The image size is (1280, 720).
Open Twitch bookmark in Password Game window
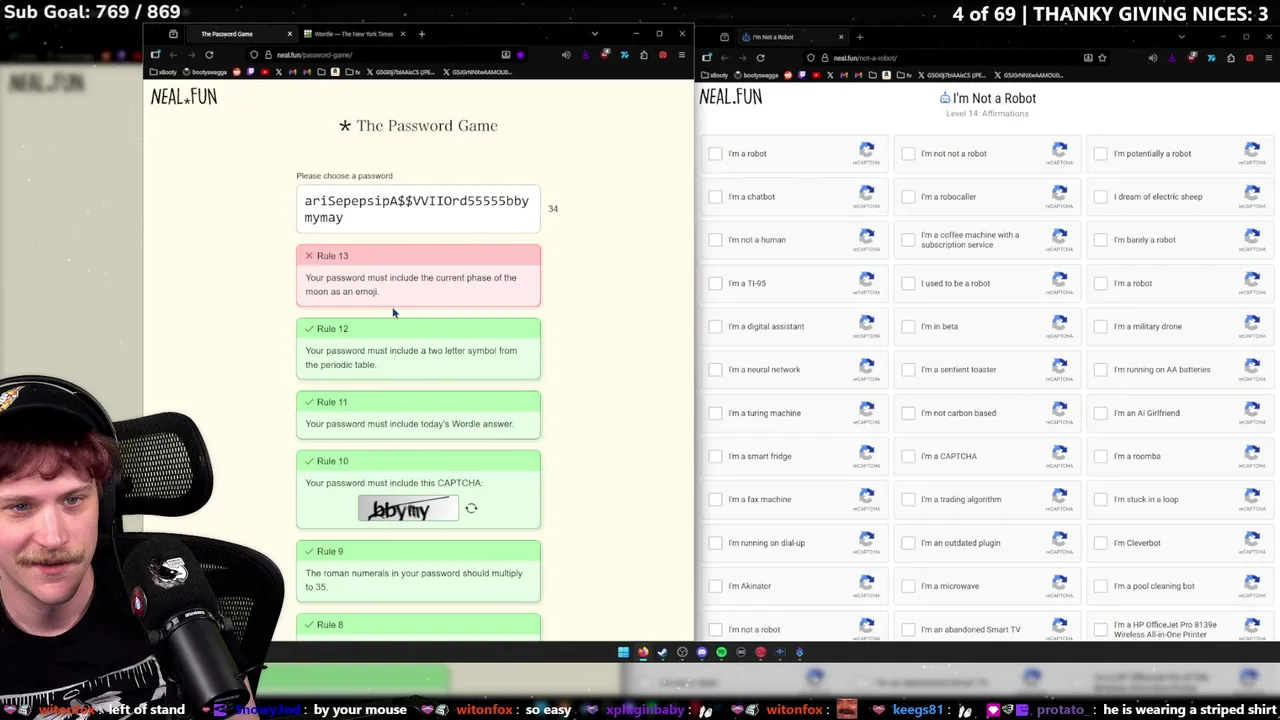tap(250, 72)
